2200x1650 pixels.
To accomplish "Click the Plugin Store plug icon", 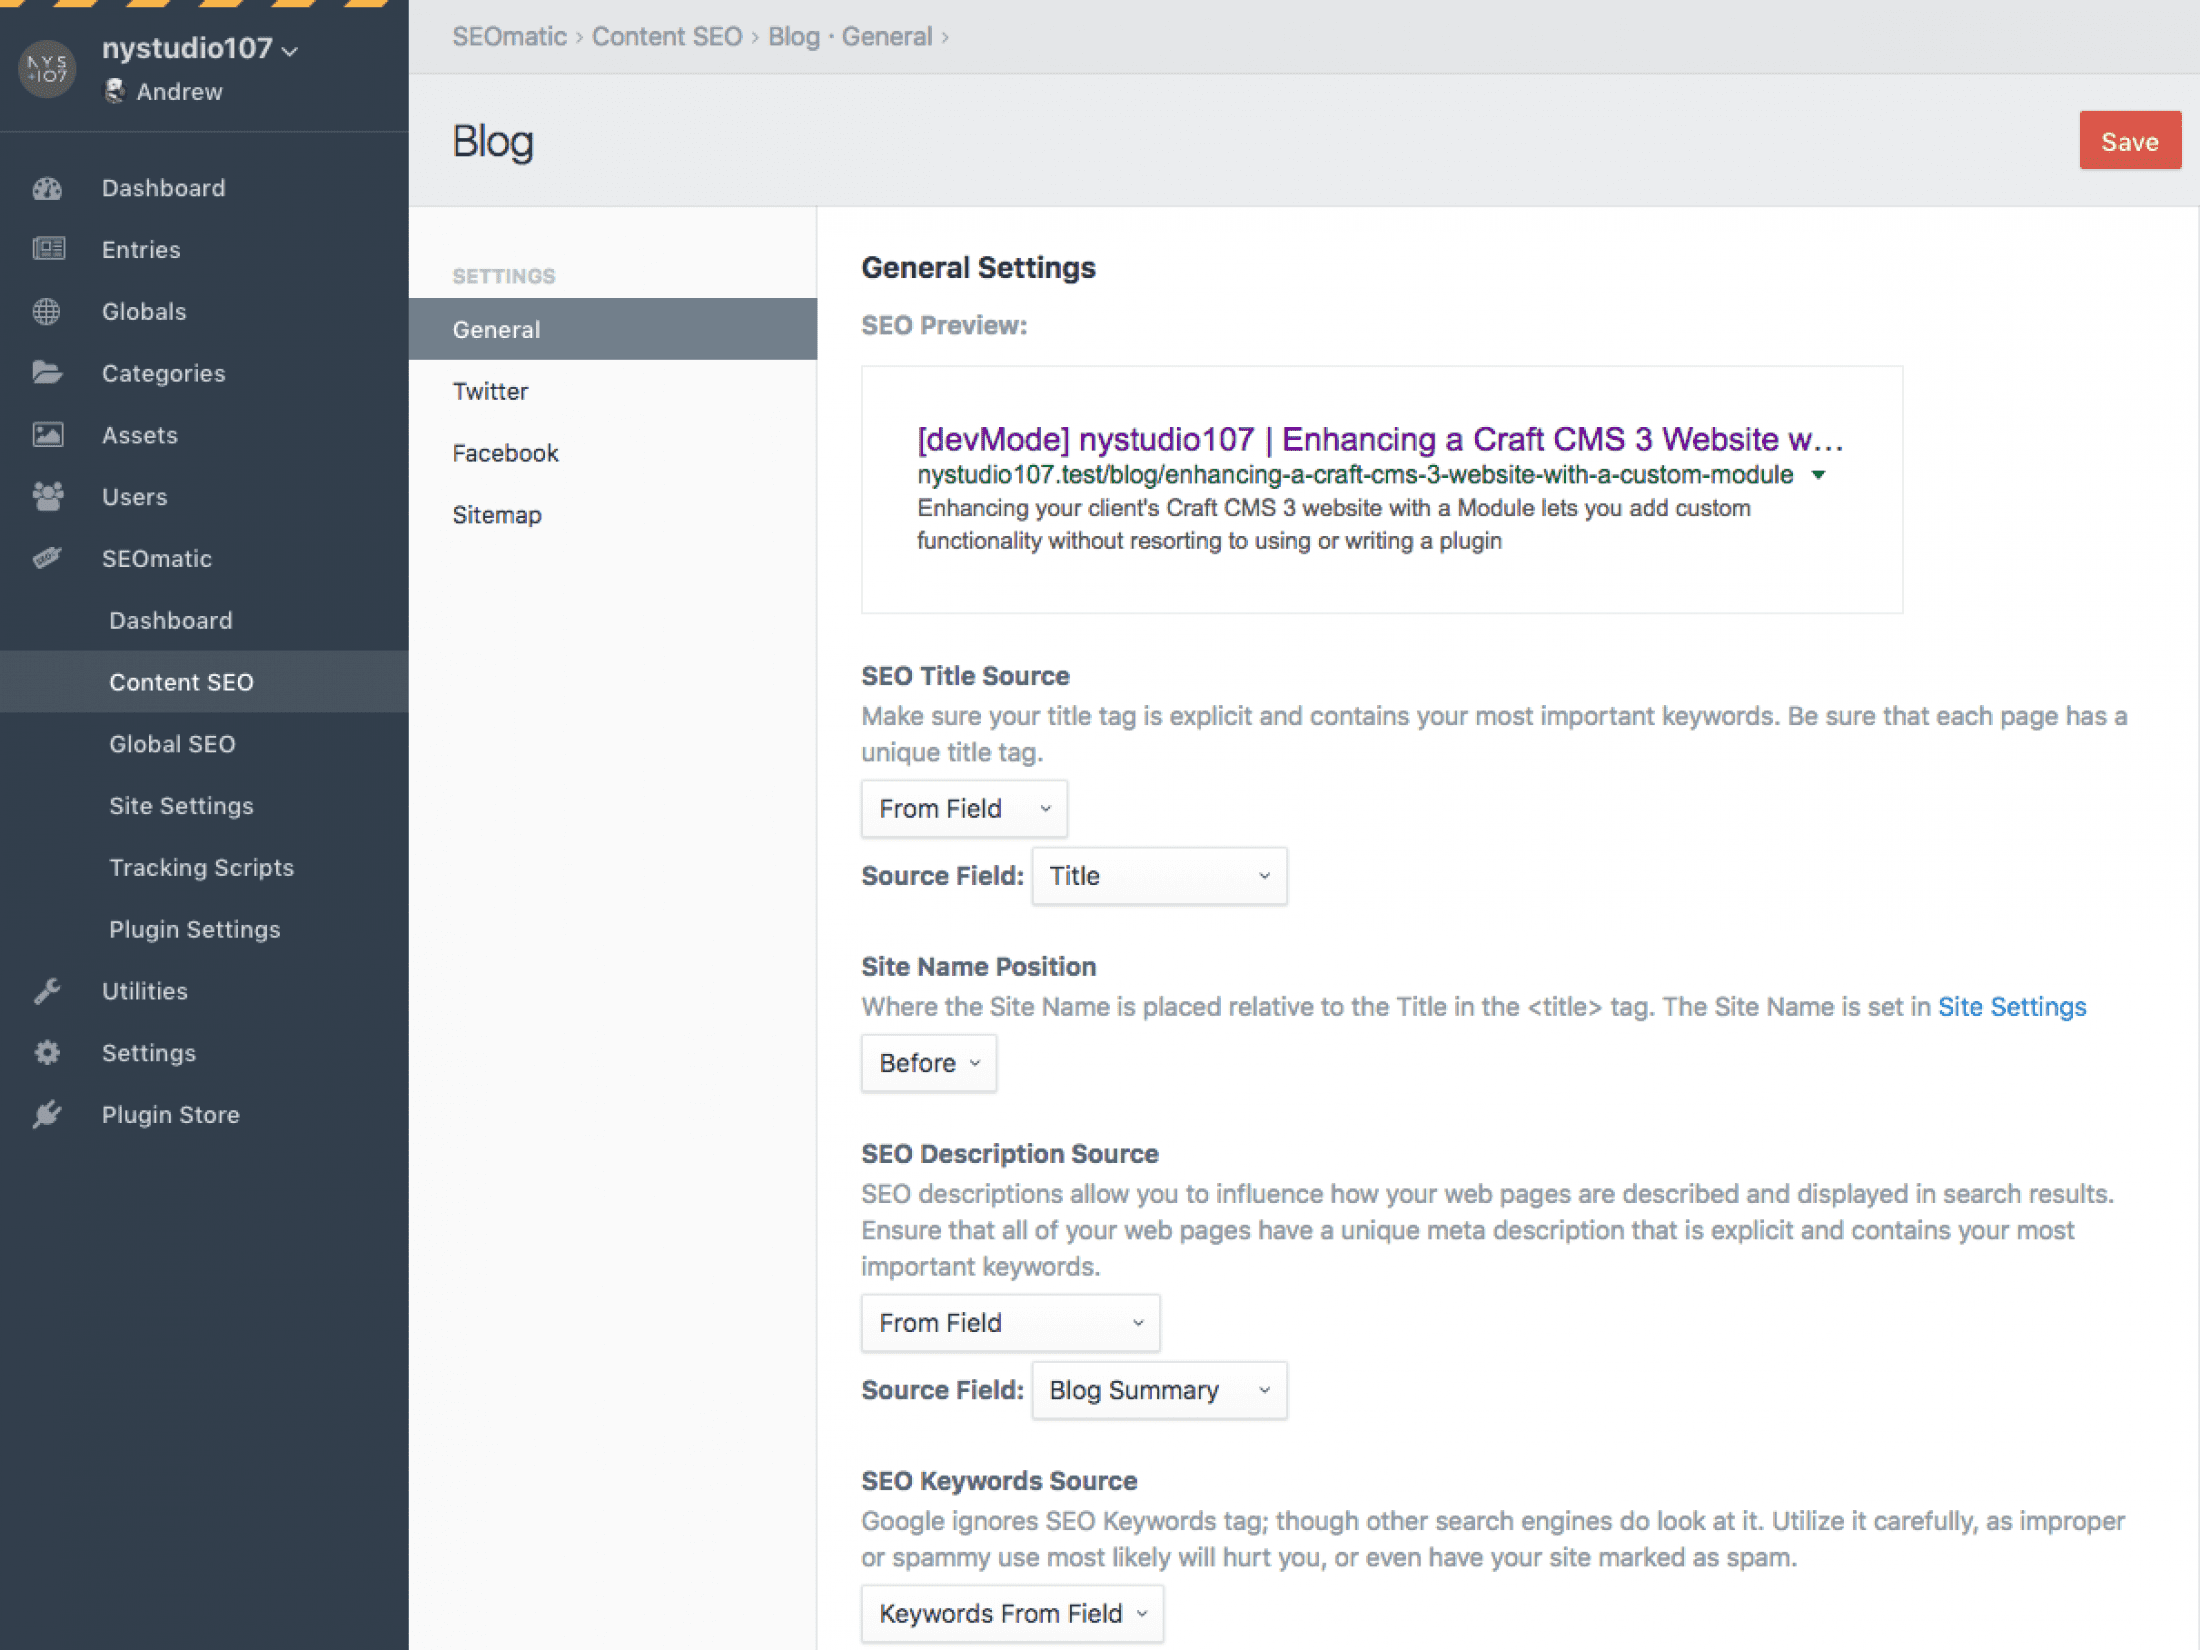I will click(47, 1114).
